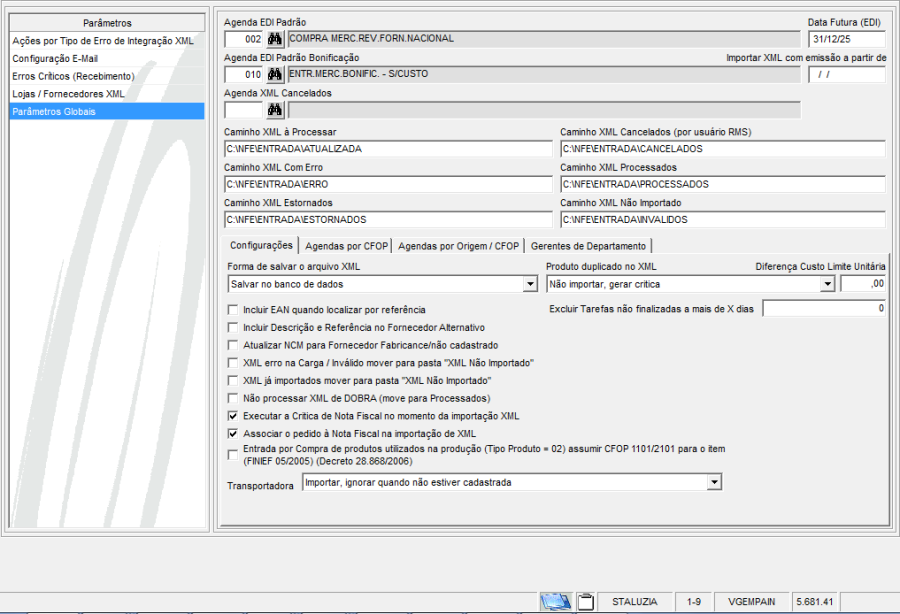Click Data Futura (EDI) date field

click(x=847, y=39)
